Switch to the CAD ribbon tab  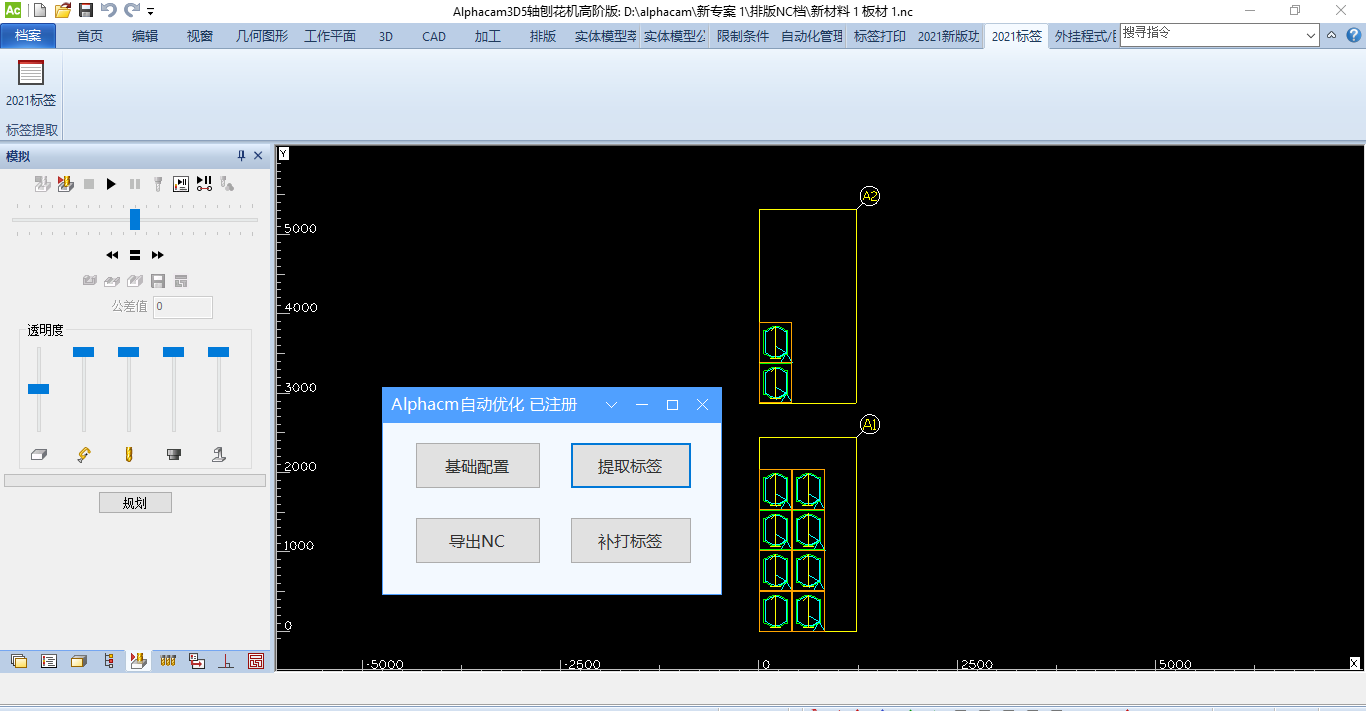[x=434, y=36]
